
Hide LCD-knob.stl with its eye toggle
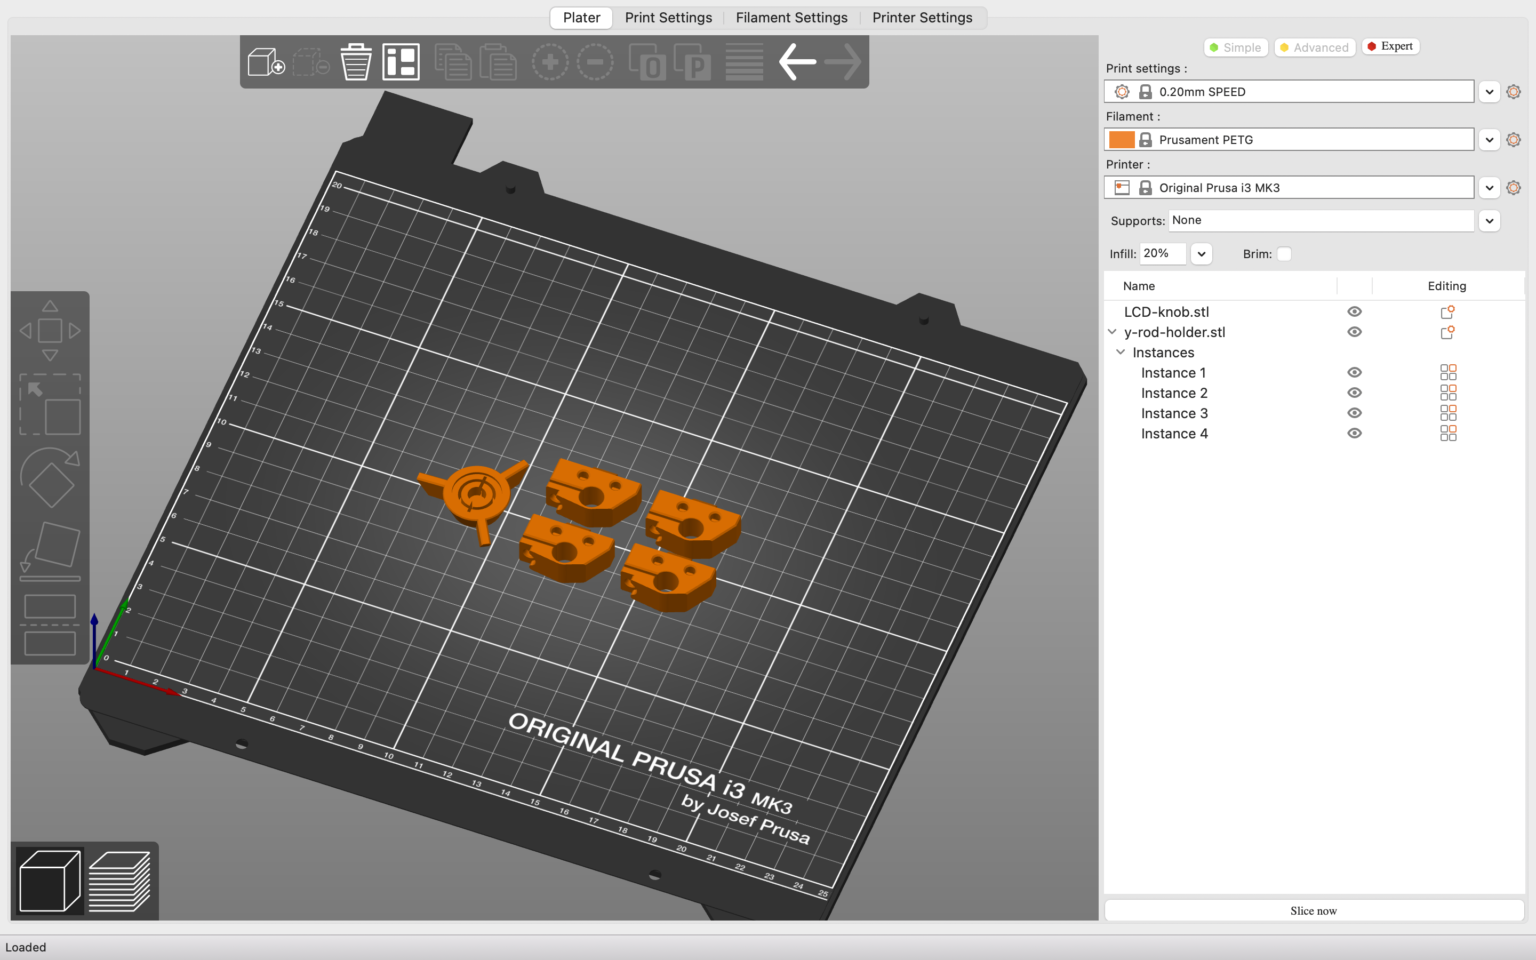pos(1354,311)
